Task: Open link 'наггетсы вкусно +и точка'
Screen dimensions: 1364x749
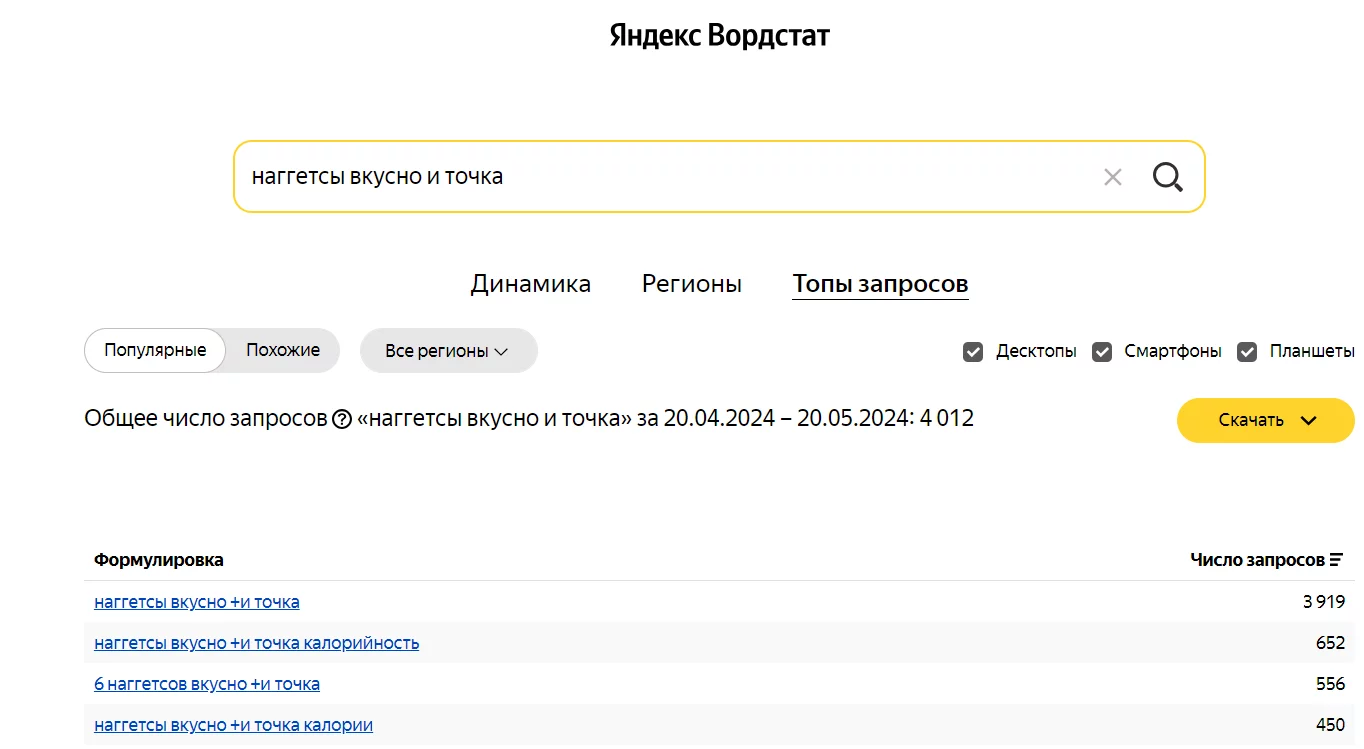Action: pos(197,602)
